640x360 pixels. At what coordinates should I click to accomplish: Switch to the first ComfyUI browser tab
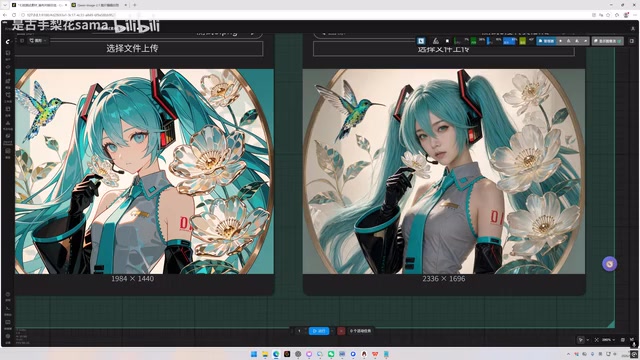[x=39, y=5]
